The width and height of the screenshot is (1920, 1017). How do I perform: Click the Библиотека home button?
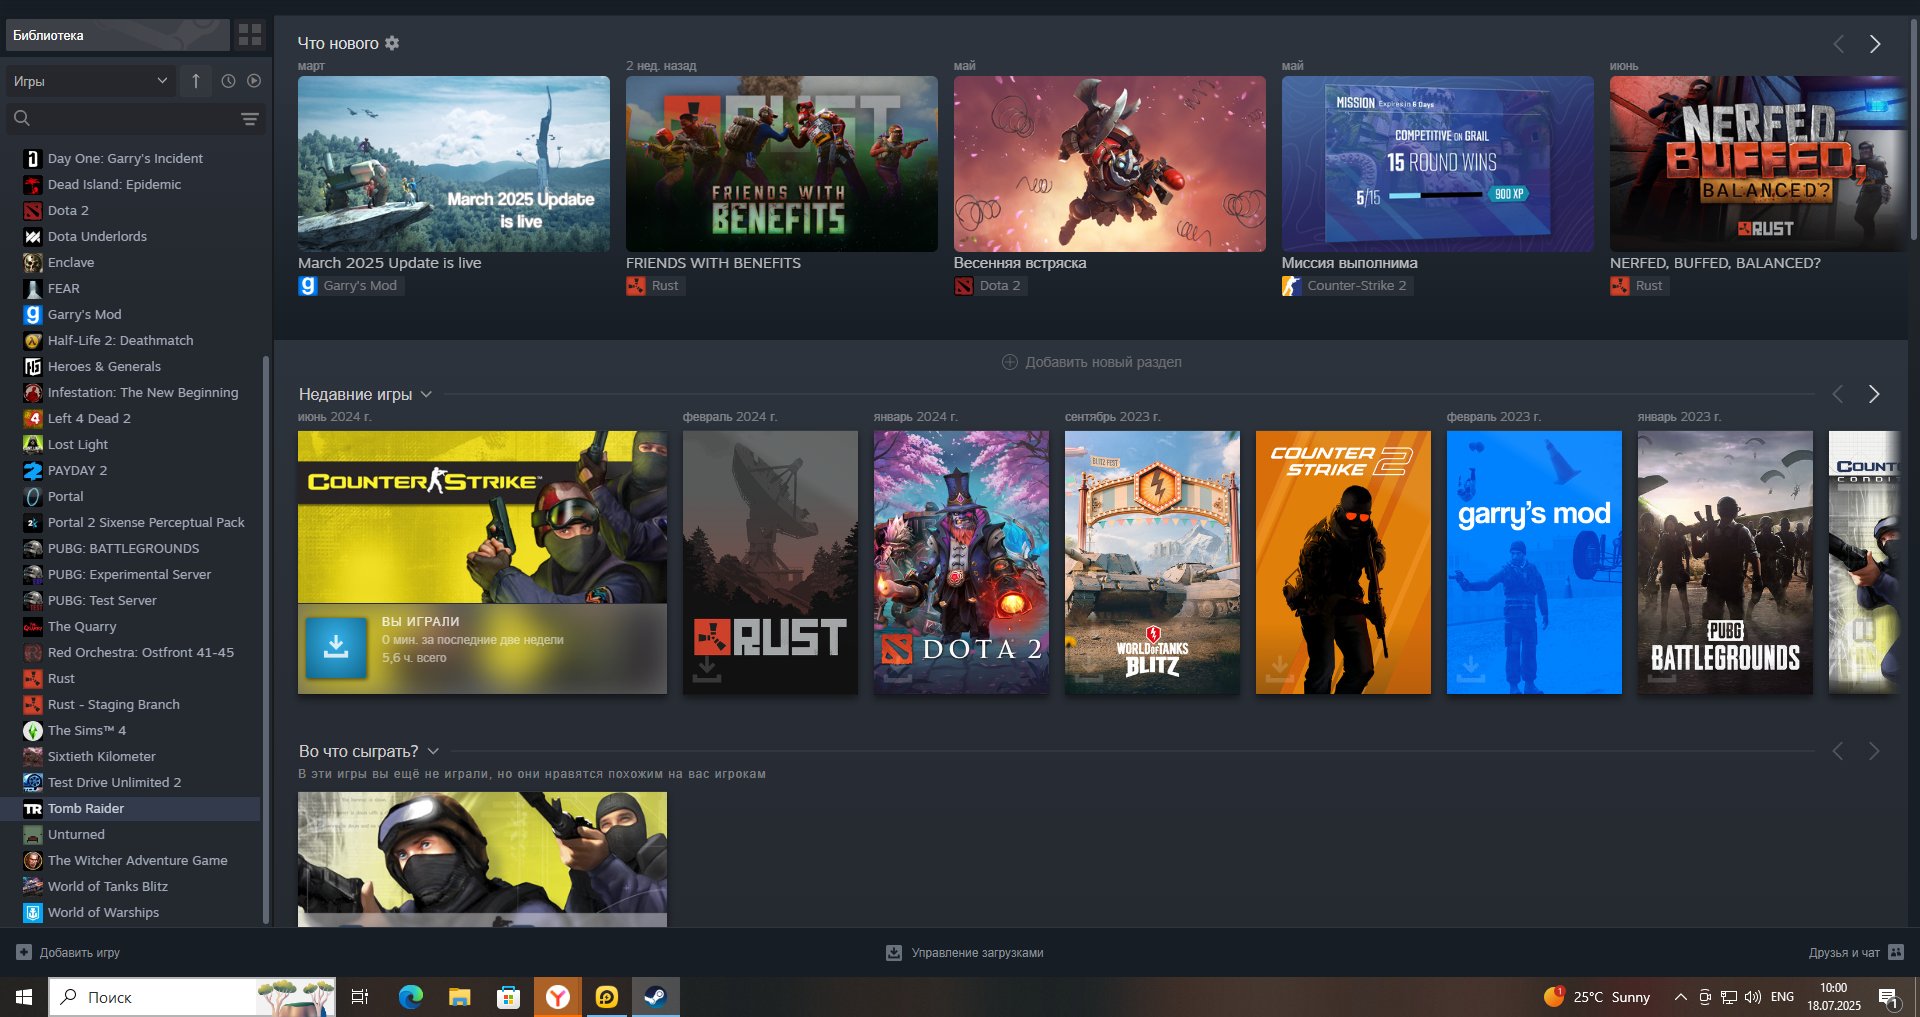tap(117, 35)
